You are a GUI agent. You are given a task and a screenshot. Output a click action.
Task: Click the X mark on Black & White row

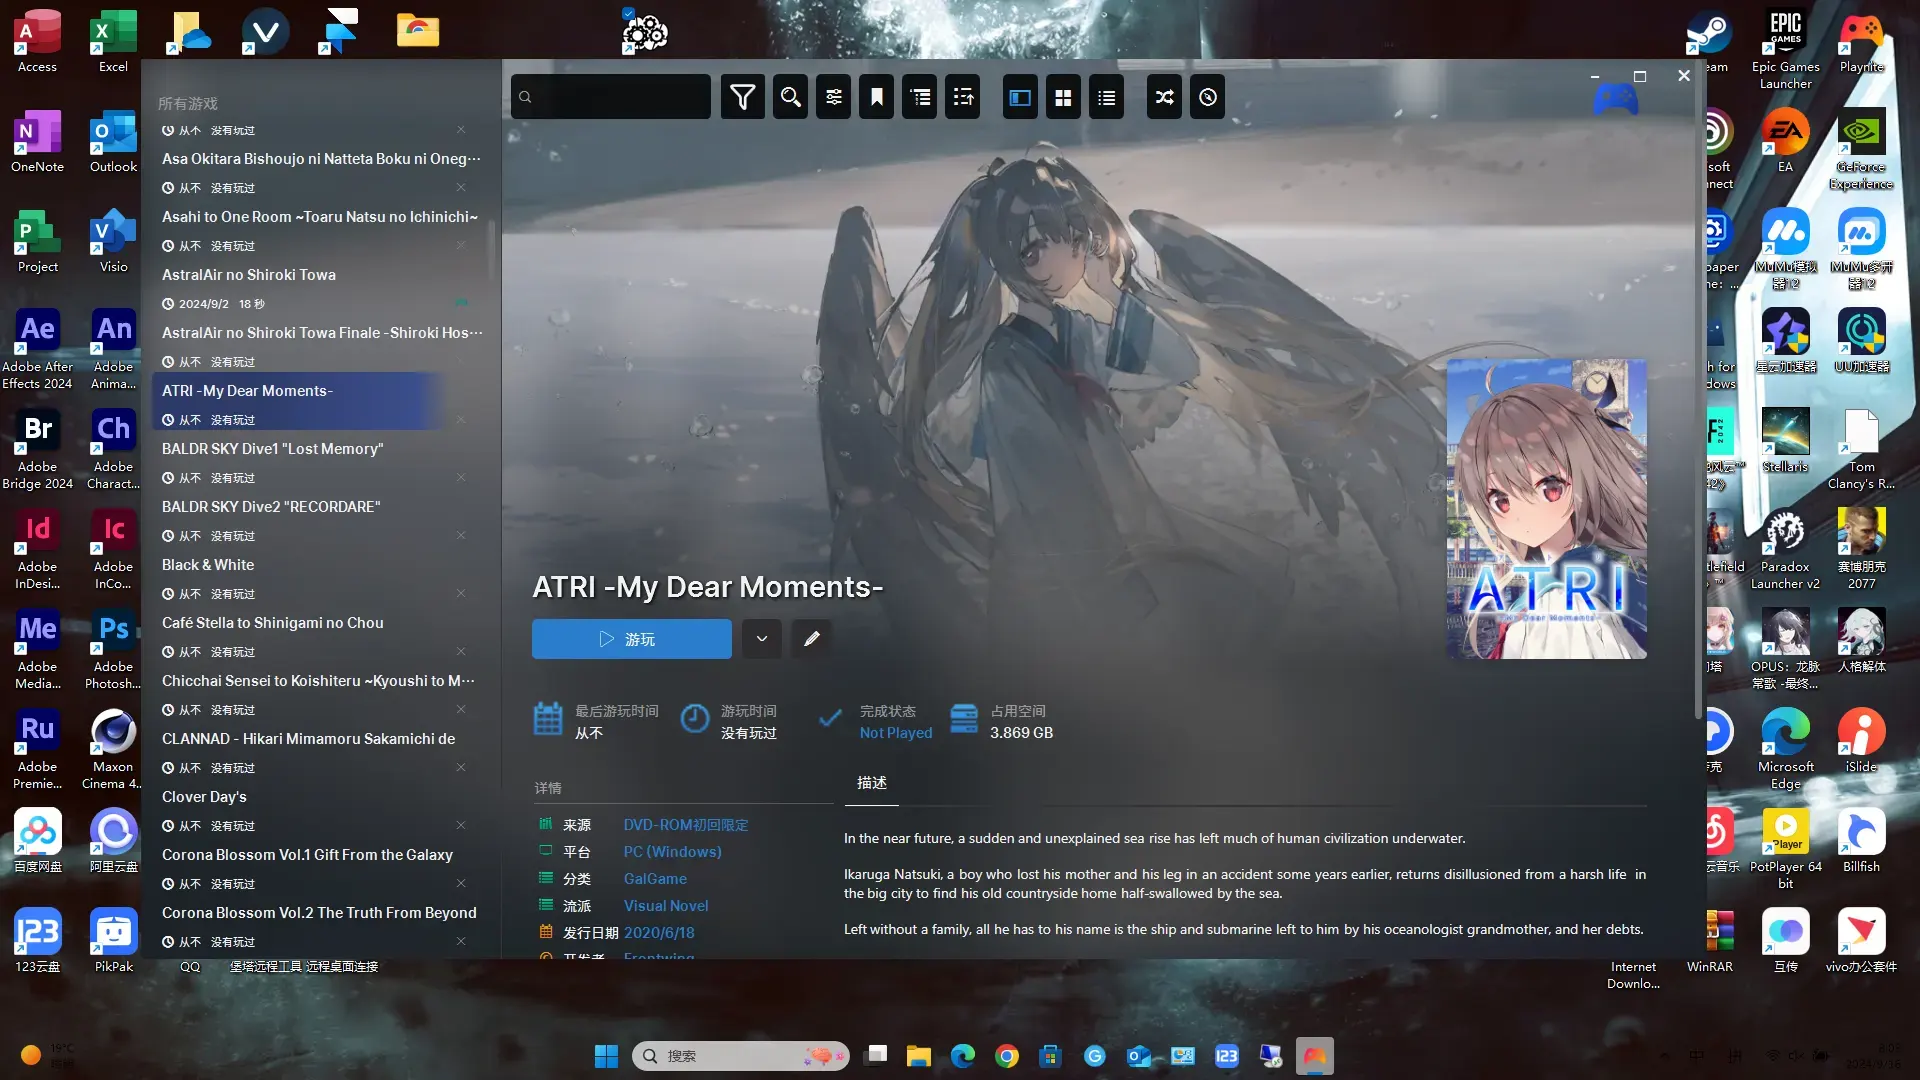(461, 593)
